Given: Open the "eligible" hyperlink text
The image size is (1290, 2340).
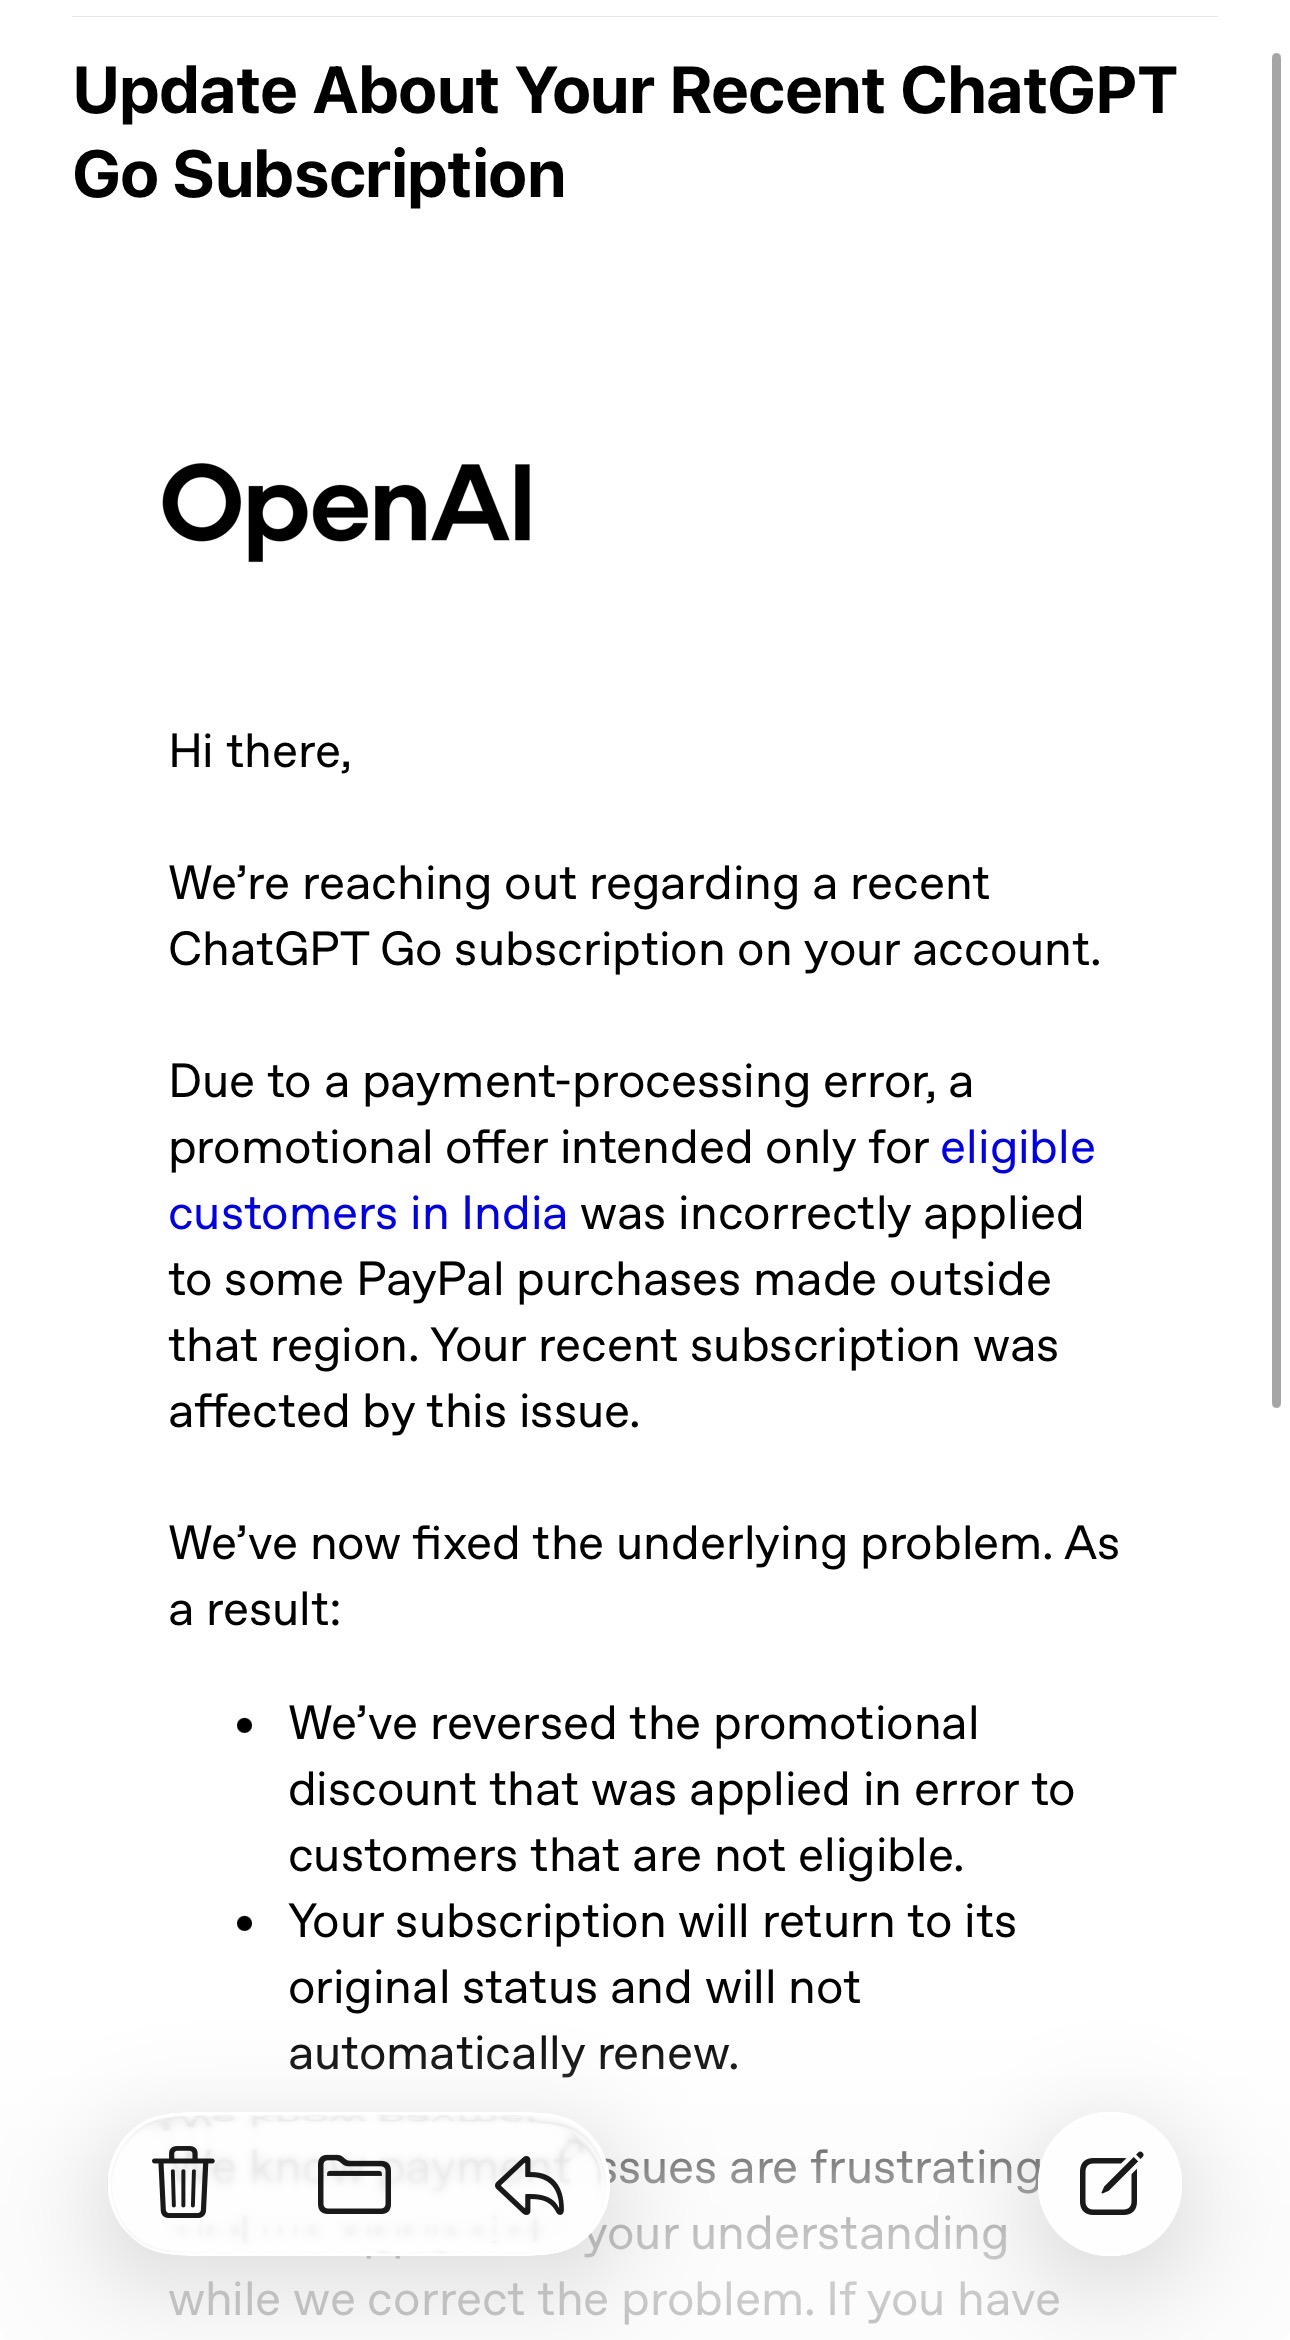Looking at the screenshot, I should click(x=1018, y=1148).
